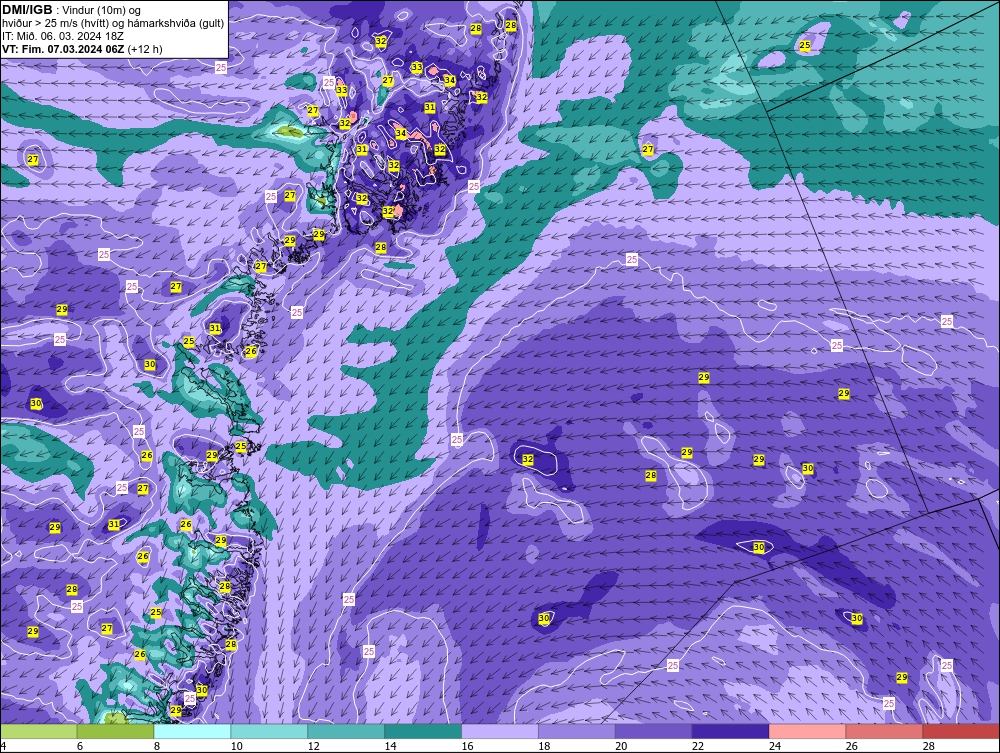Click the 26–28 salmon legend swatch
Image resolution: width=1000 pixels, height=753 pixels.
[884, 731]
